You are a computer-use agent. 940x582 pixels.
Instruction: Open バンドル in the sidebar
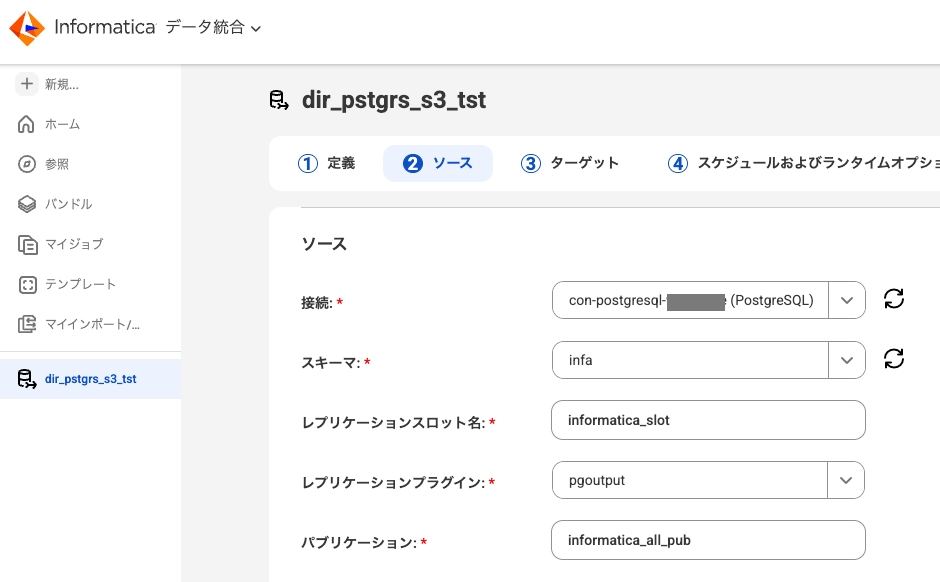coord(68,204)
